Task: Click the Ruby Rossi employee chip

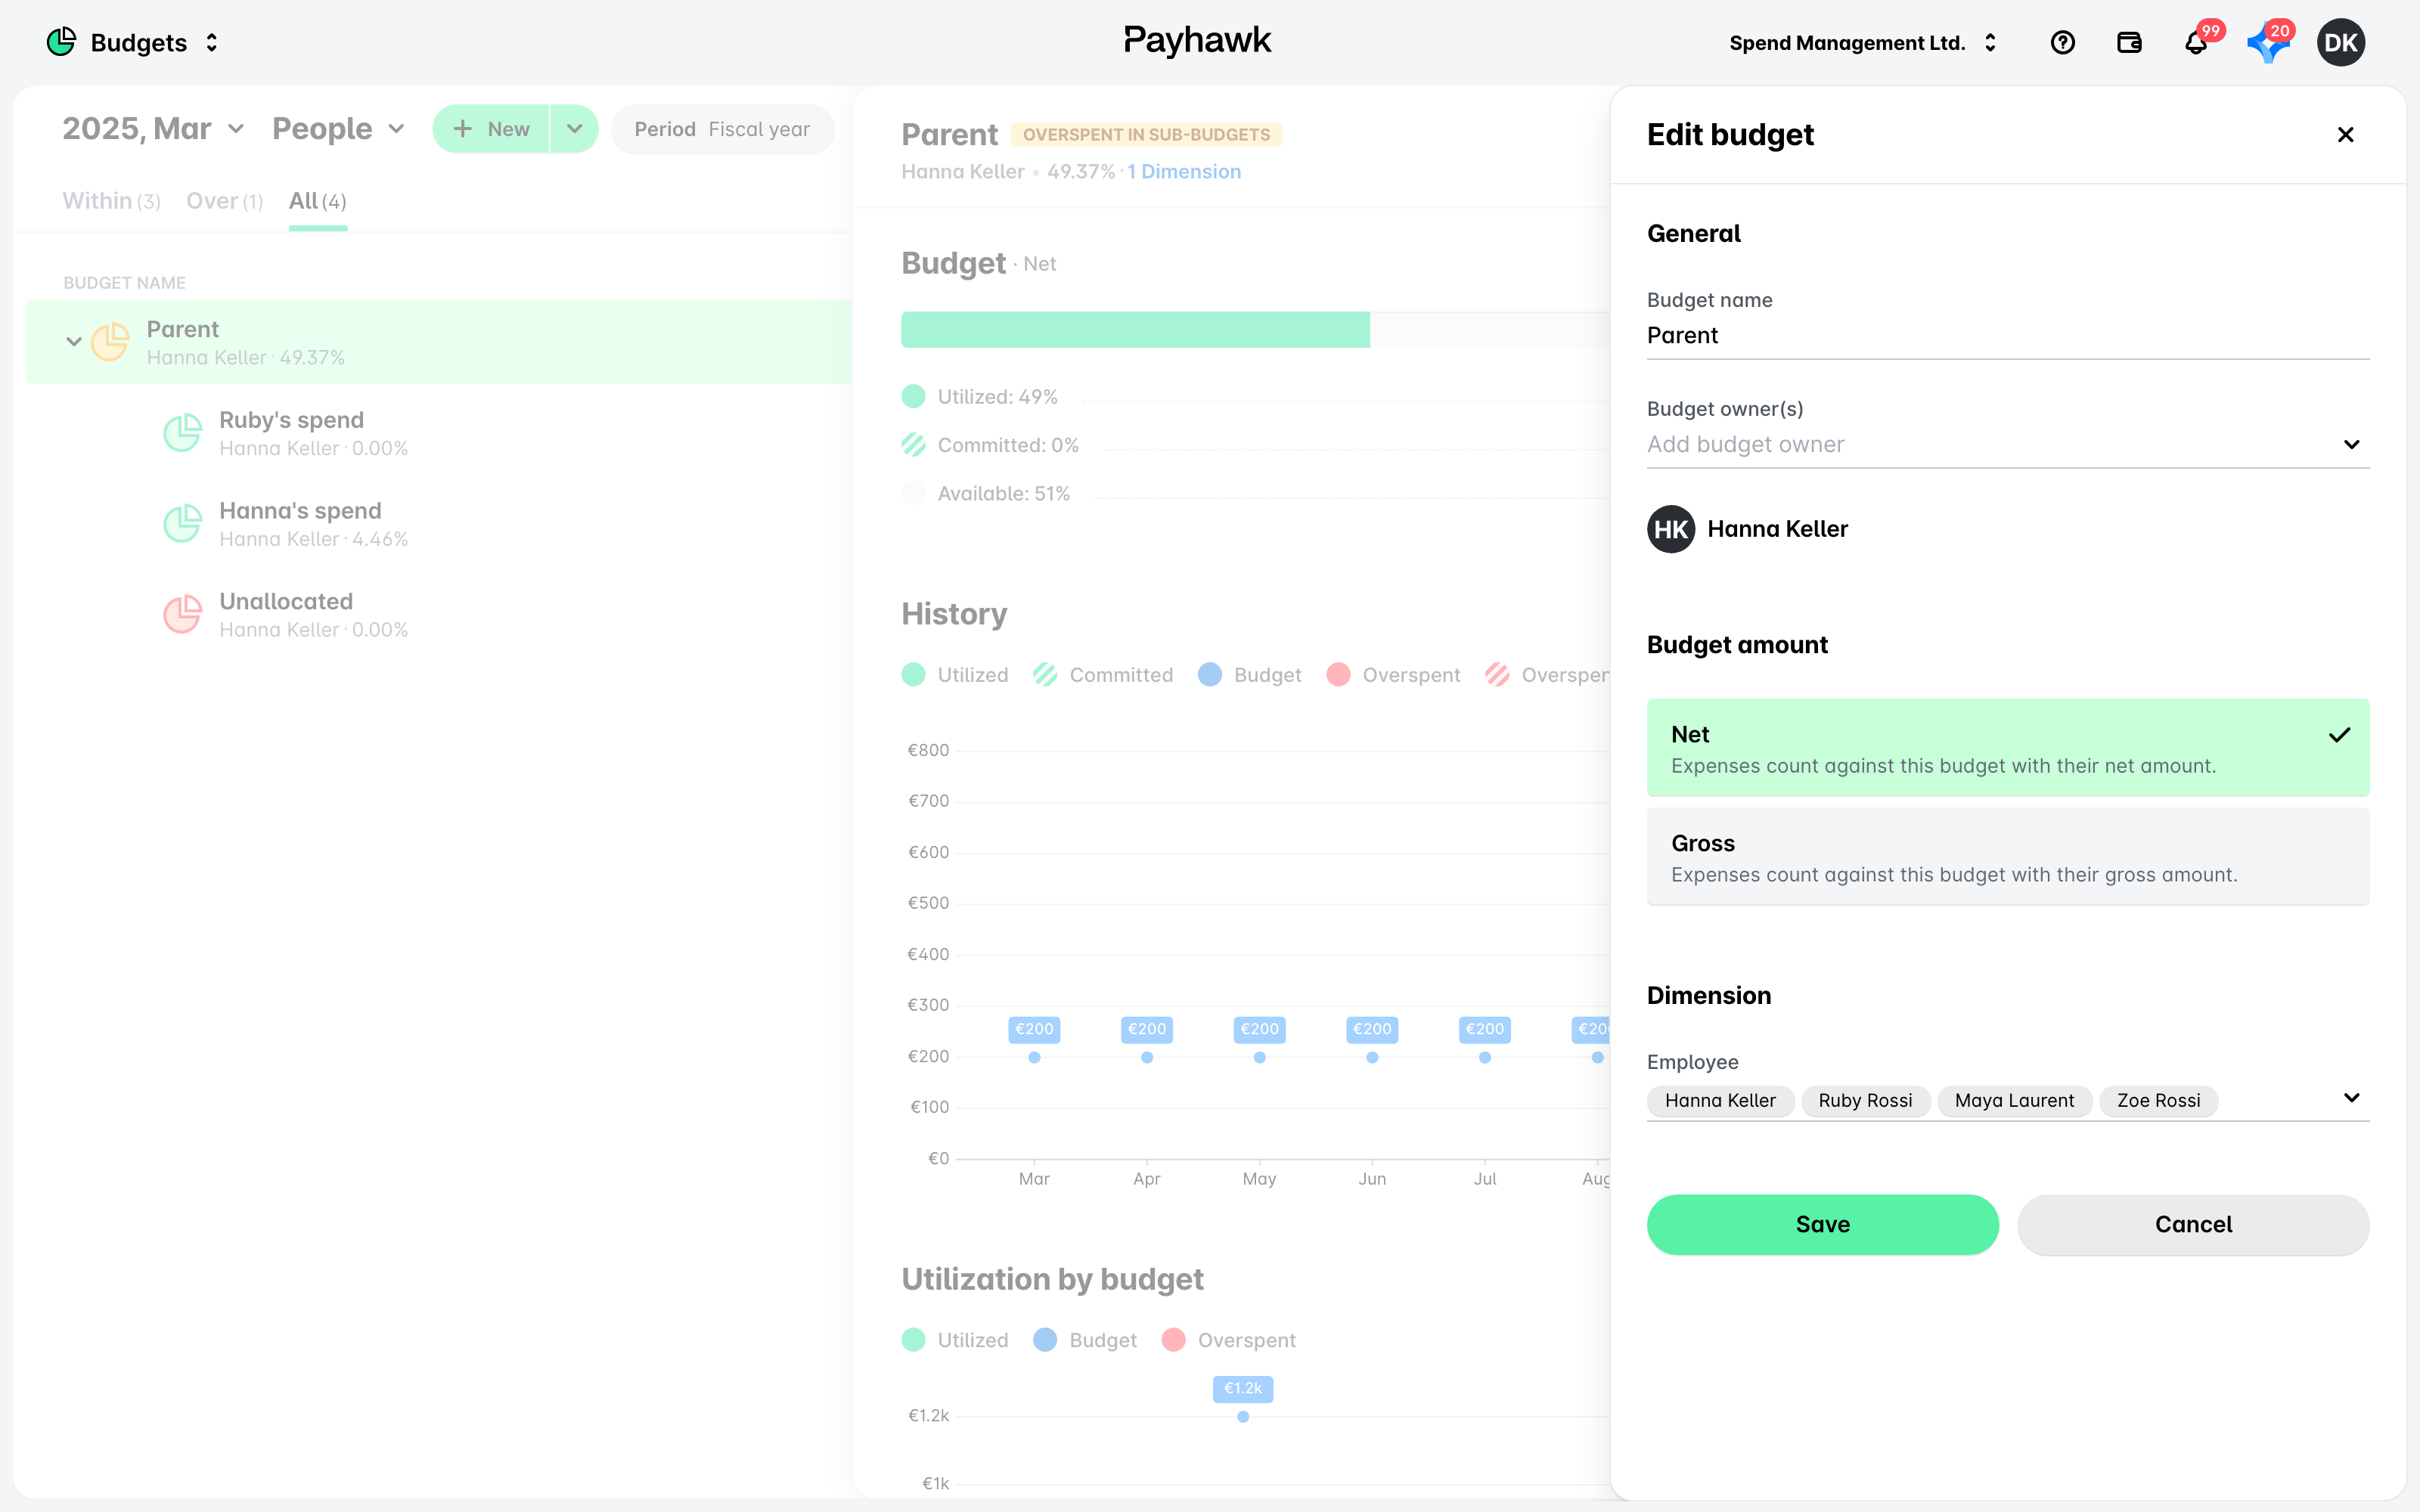Action: point(1865,1100)
